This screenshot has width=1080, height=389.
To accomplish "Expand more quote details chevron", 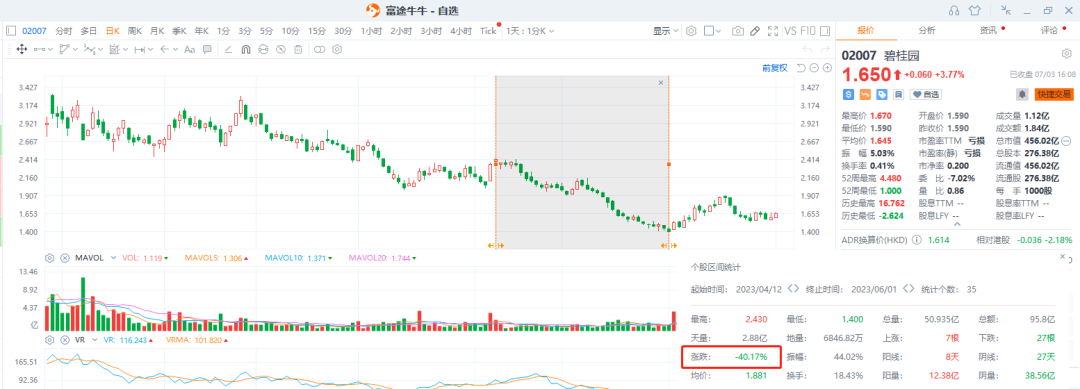I will coord(956,224).
